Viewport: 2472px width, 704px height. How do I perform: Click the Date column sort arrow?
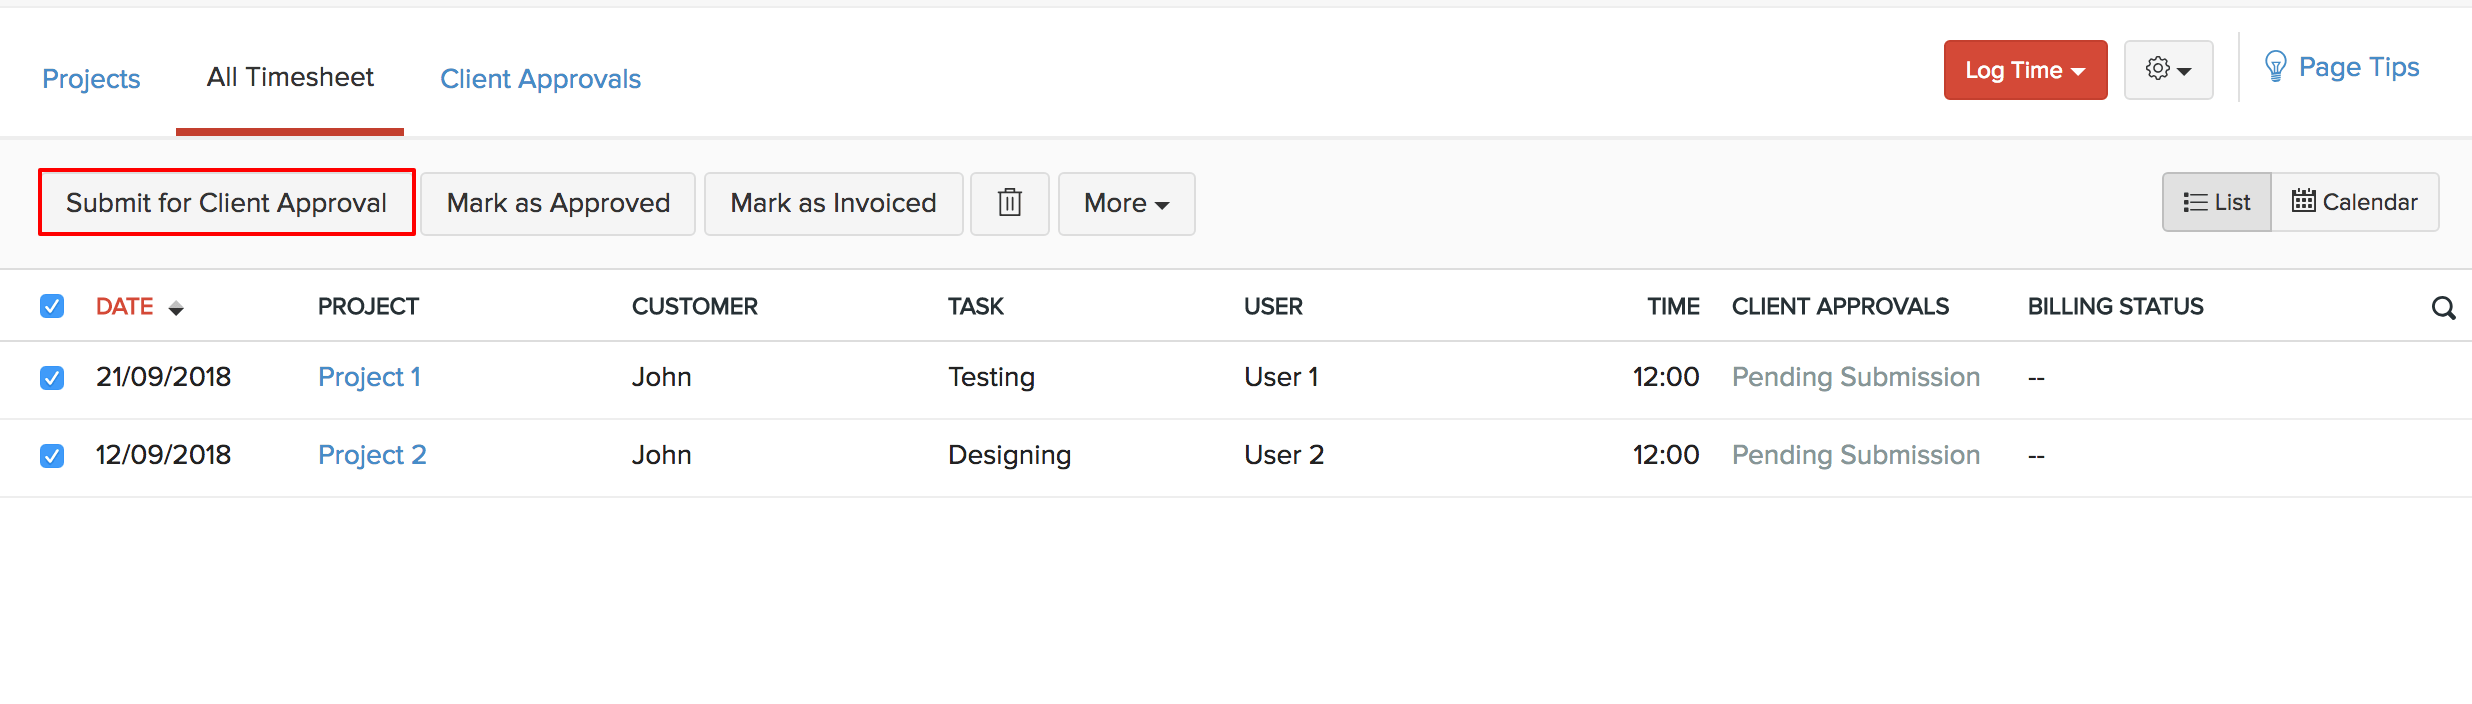pos(176,309)
